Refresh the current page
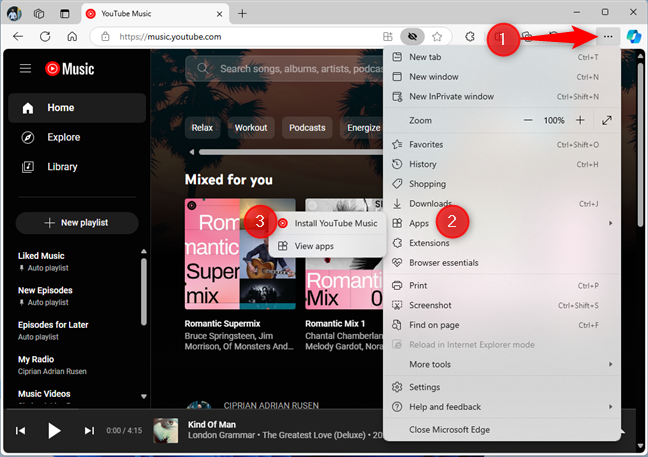 (45, 37)
